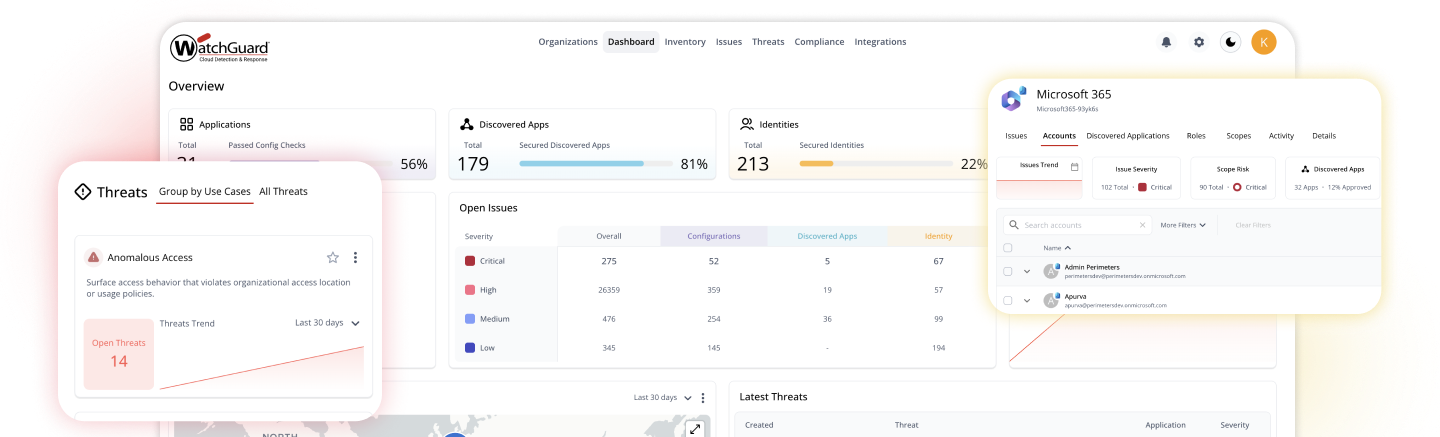Click the Low severity blue swatch

[x=470, y=348]
